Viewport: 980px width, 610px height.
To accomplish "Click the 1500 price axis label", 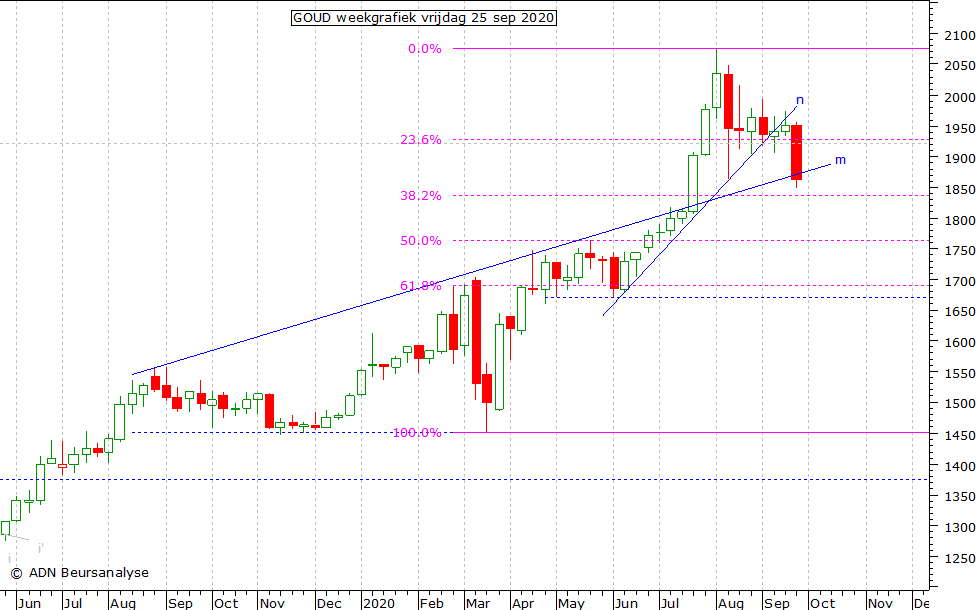I will pos(960,404).
